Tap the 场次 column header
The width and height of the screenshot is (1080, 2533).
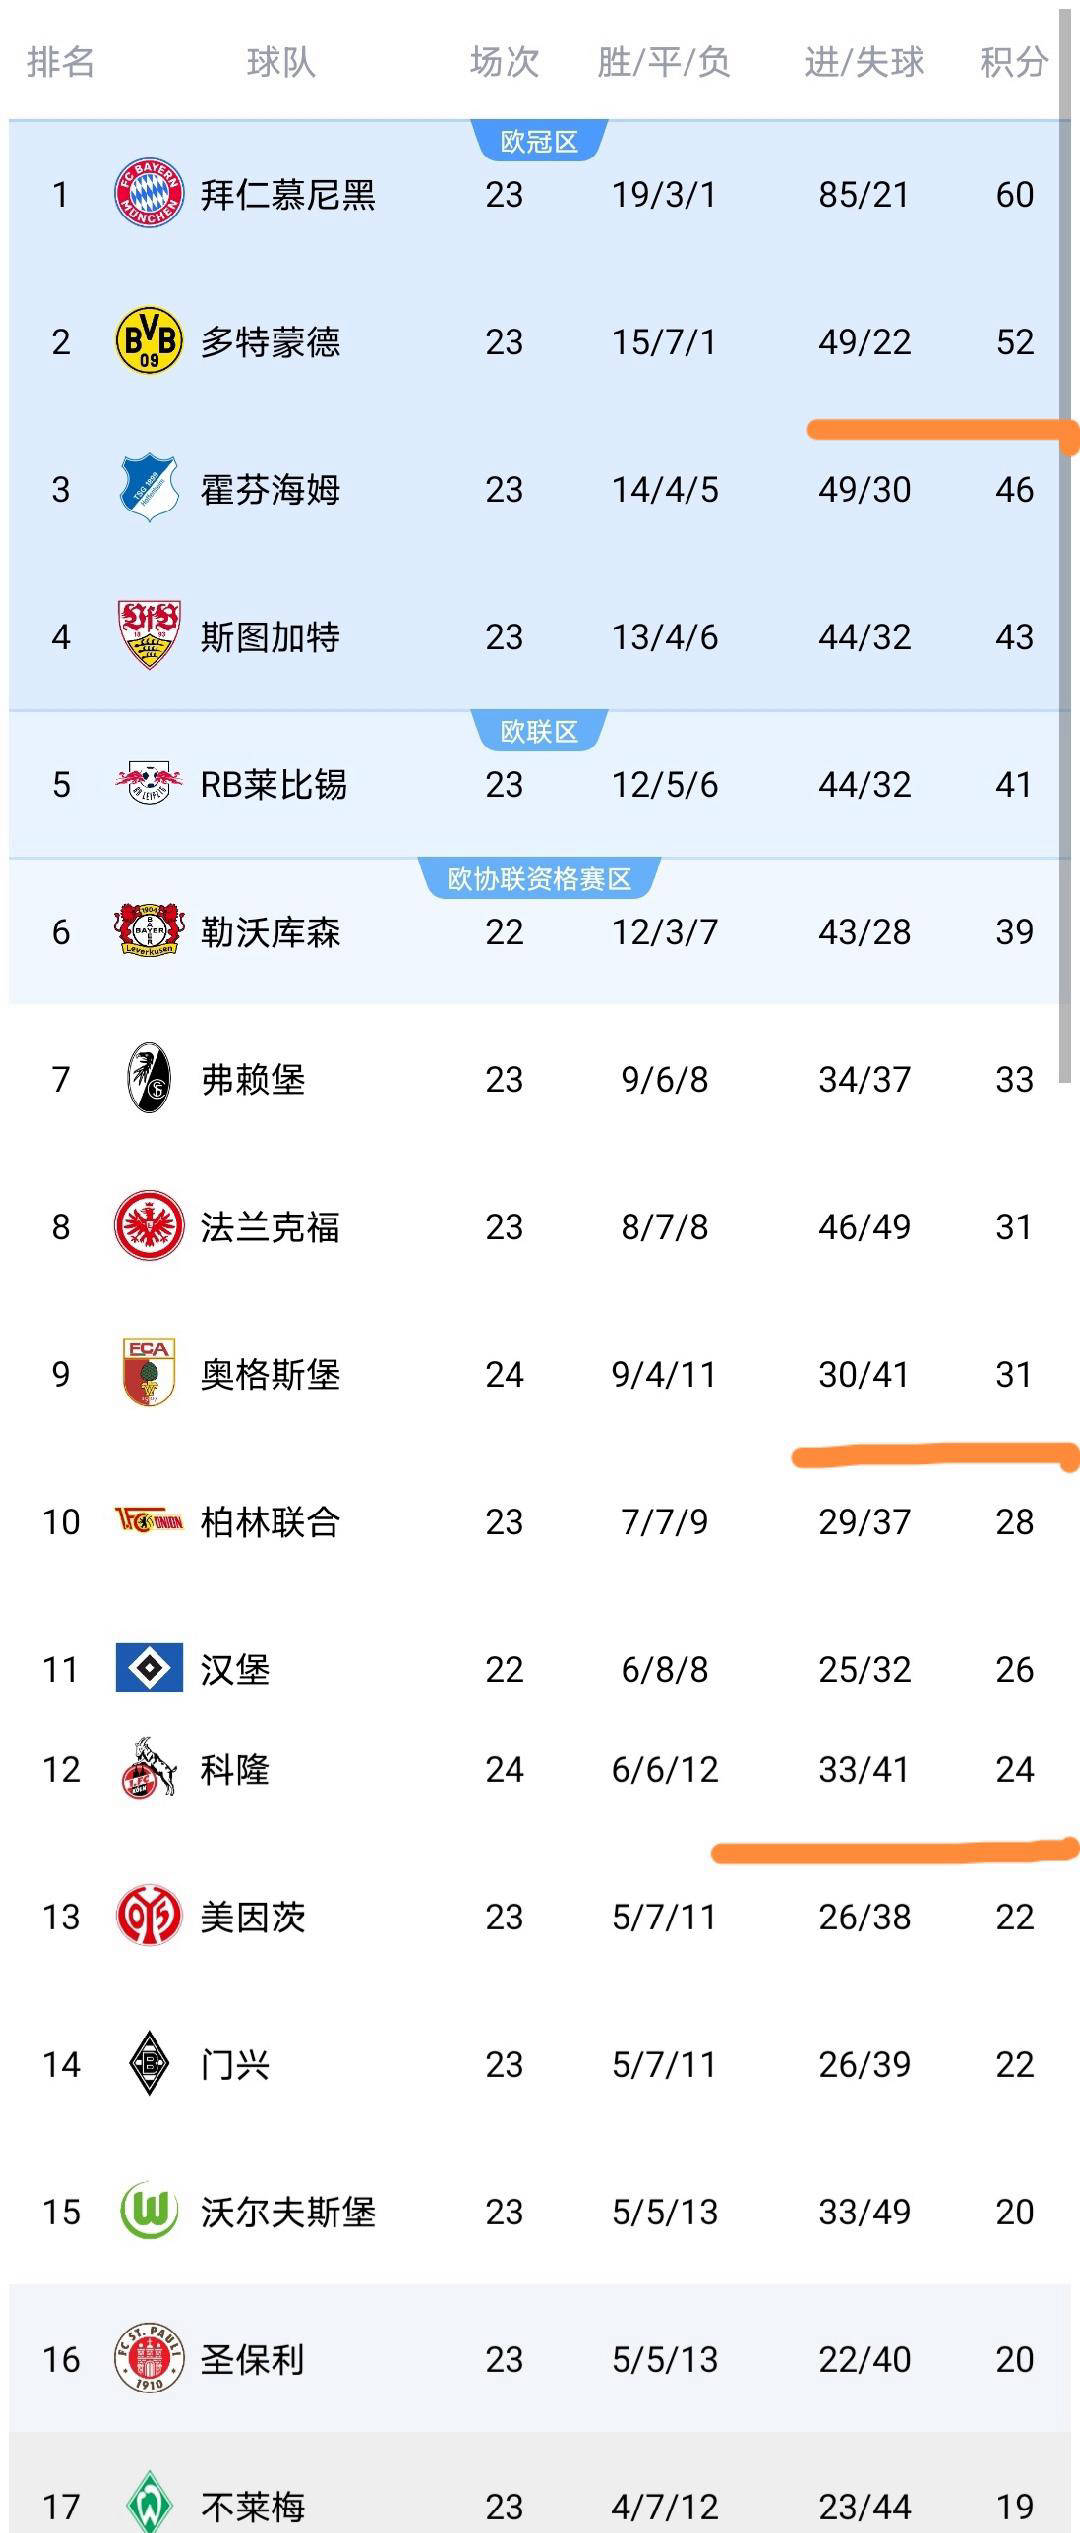[x=504, y=62]
